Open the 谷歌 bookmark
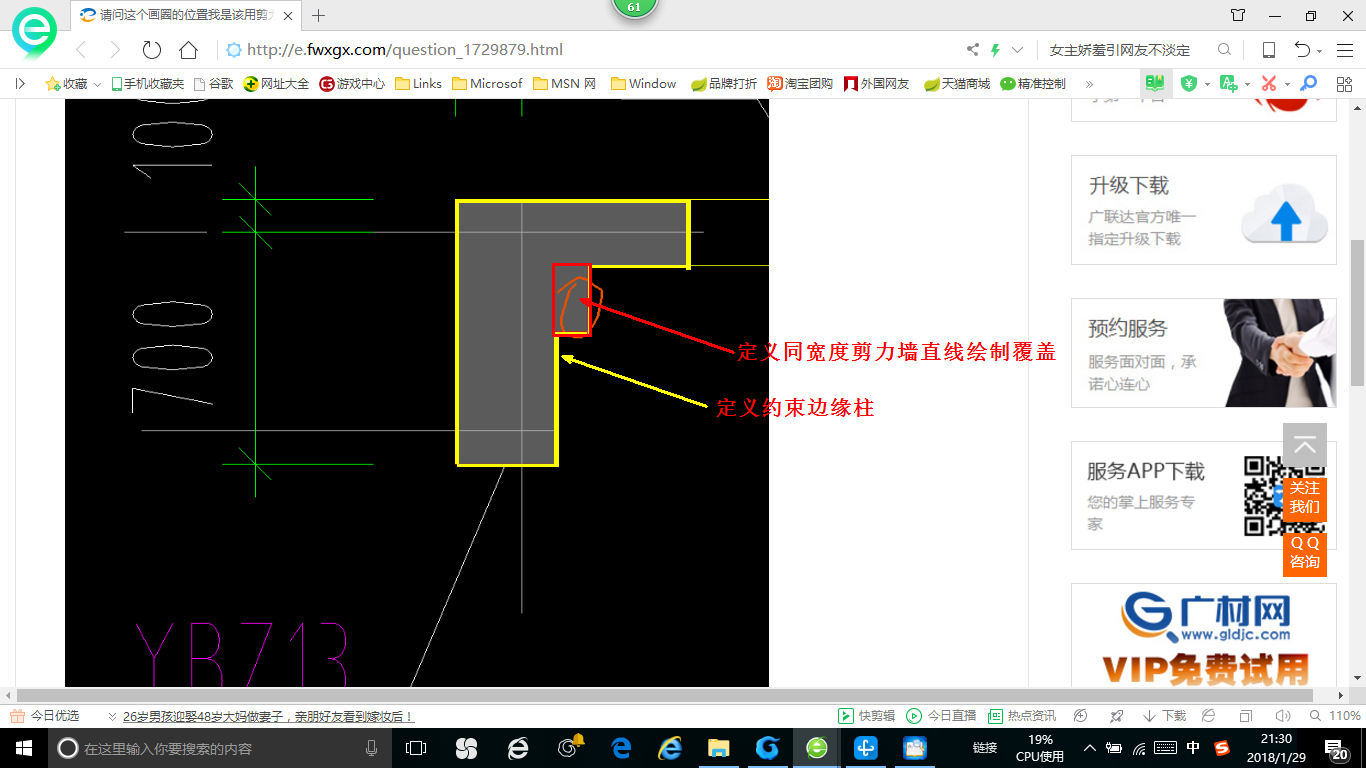 tap(213, 84)
